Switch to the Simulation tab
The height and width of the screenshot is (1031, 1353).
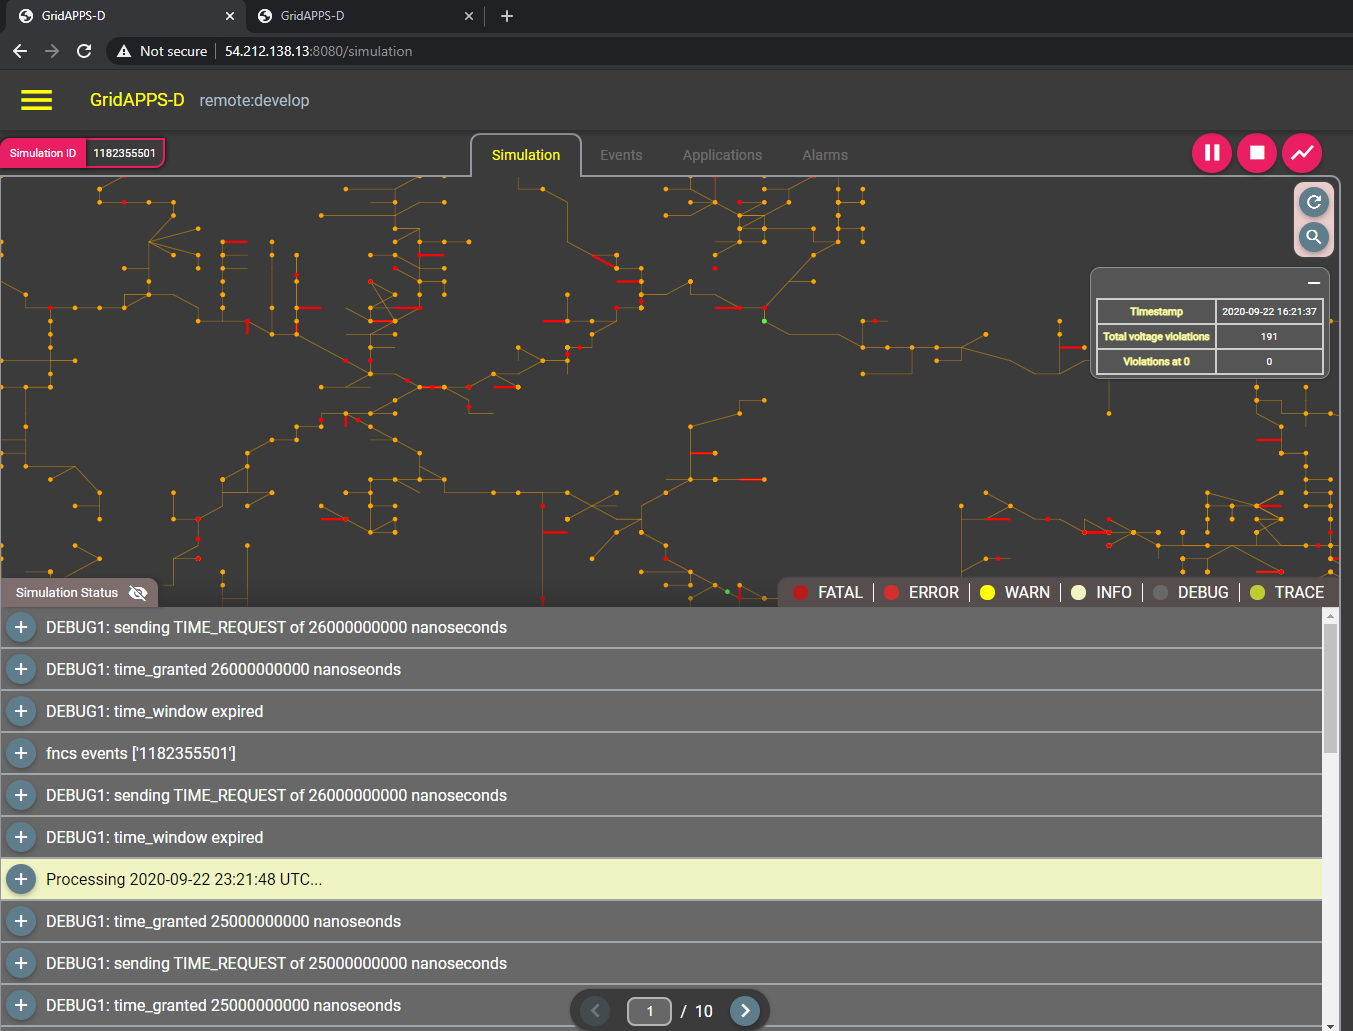coord(526,155)
